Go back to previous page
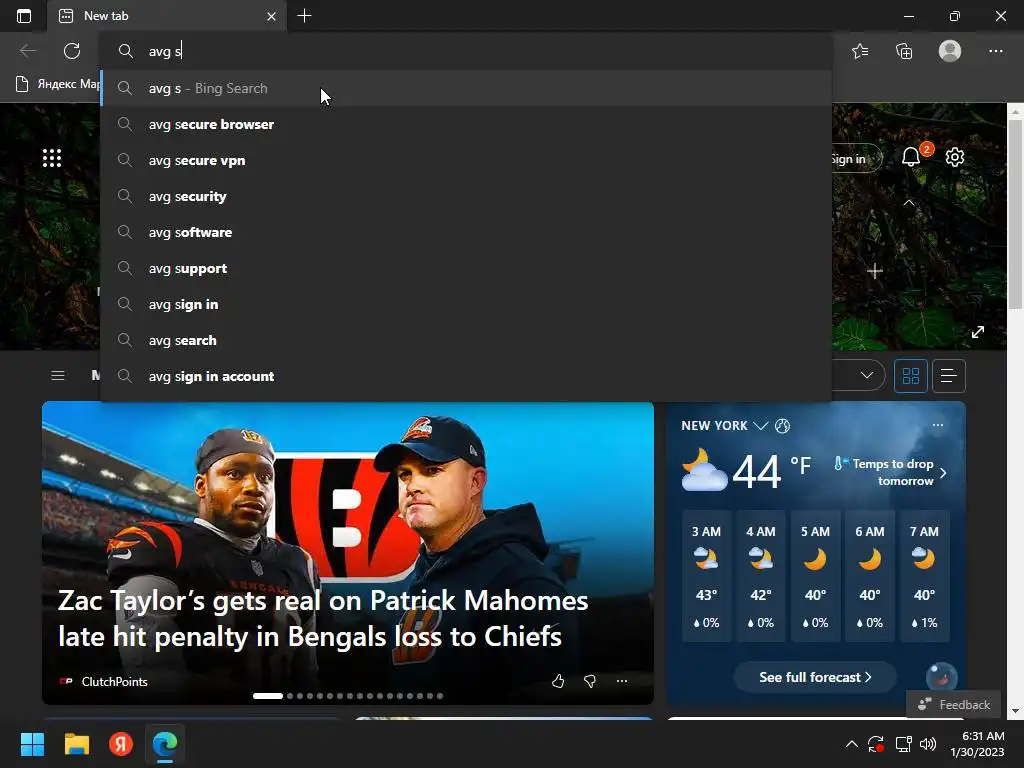 tap(28, 51)
